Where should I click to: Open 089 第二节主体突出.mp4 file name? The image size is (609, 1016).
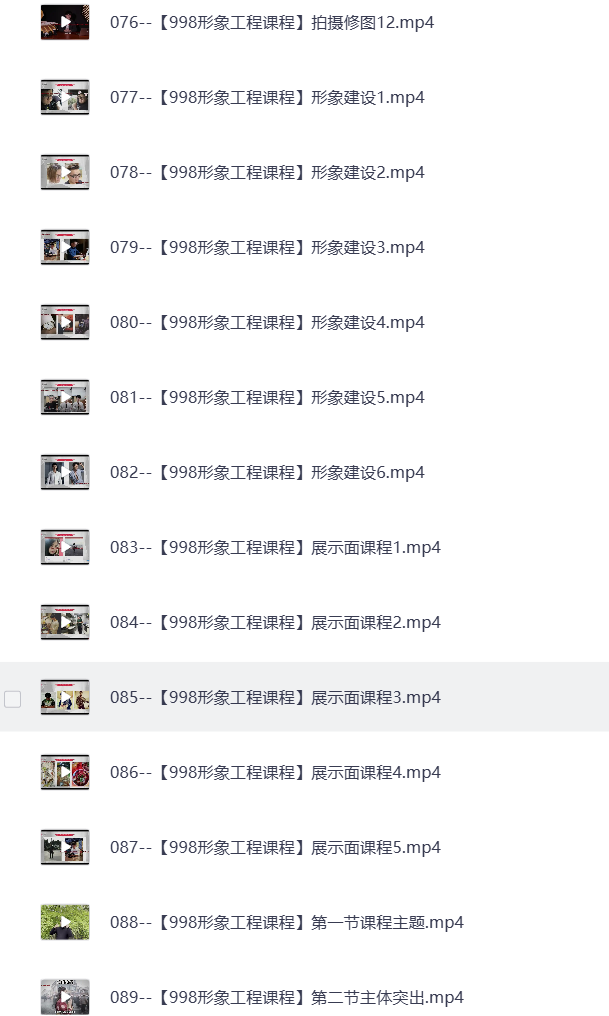pyautogui.click(x=287, y=997)
